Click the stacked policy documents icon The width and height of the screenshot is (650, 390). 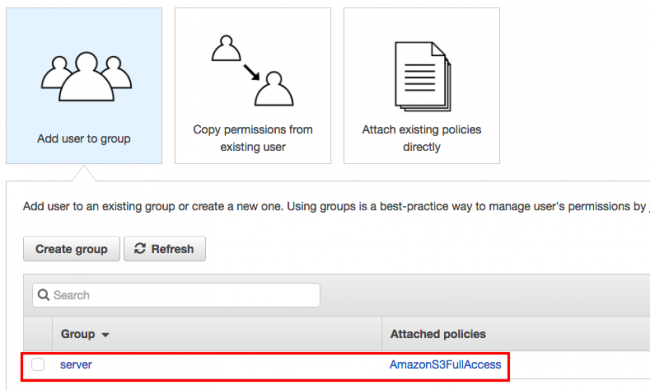423,76
